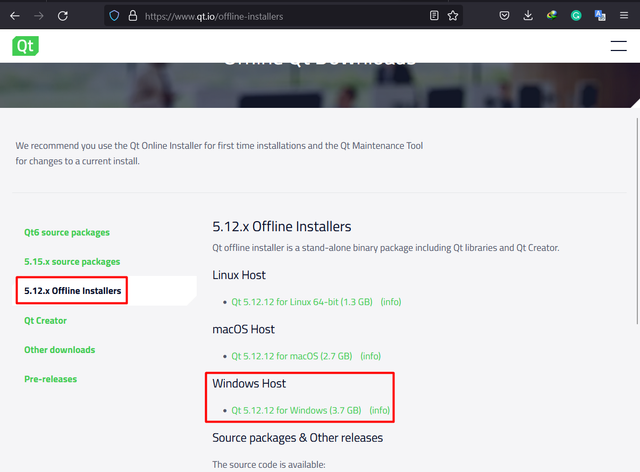
Task: Click the stand-alone binary package description text
Action: tap(386, 248)
